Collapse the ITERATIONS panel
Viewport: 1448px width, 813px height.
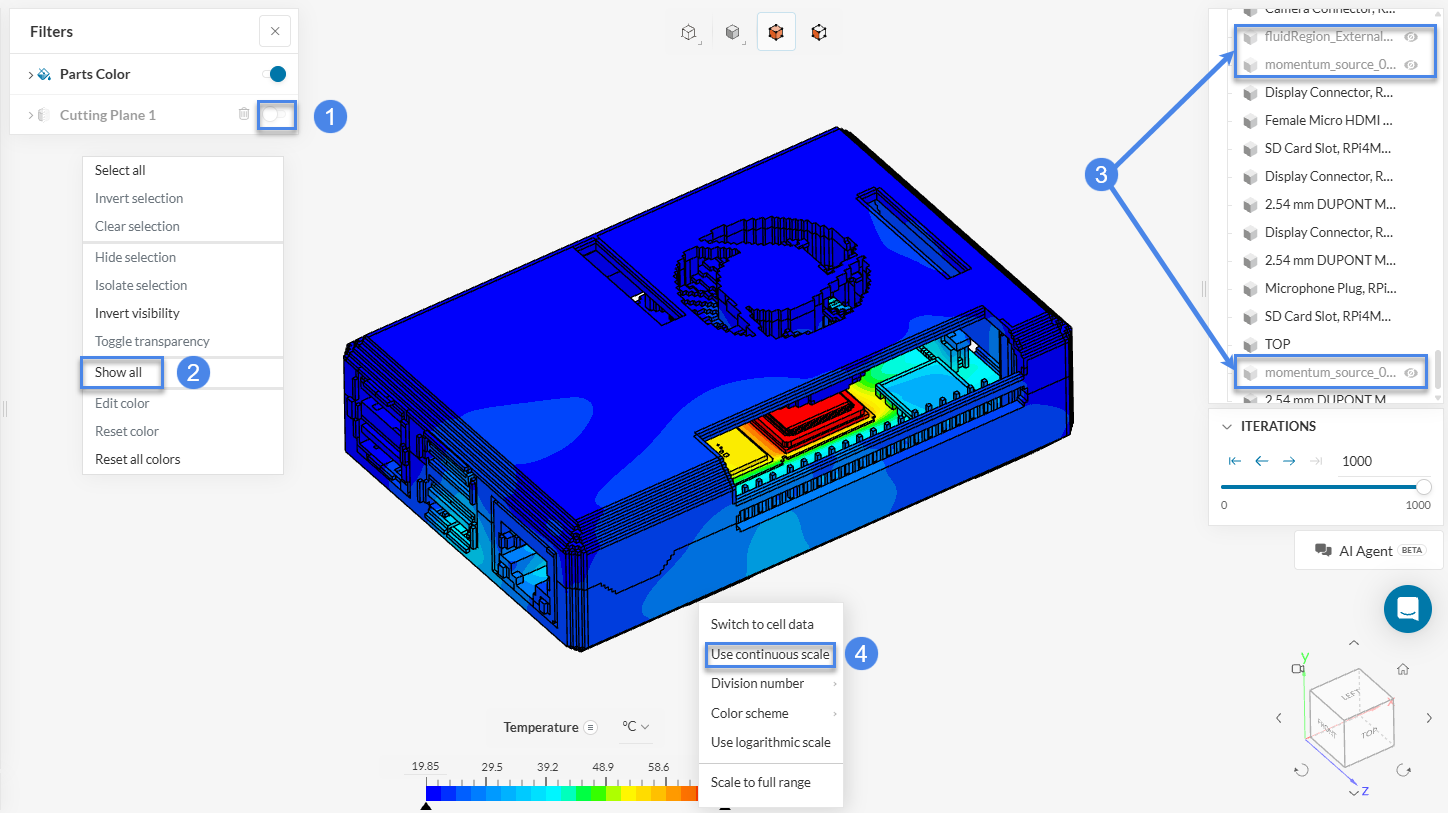pos(1227,426)
